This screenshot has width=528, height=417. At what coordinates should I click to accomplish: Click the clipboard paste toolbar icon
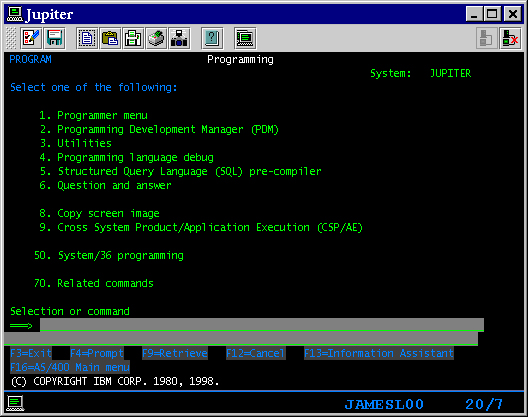coord(110,38)
